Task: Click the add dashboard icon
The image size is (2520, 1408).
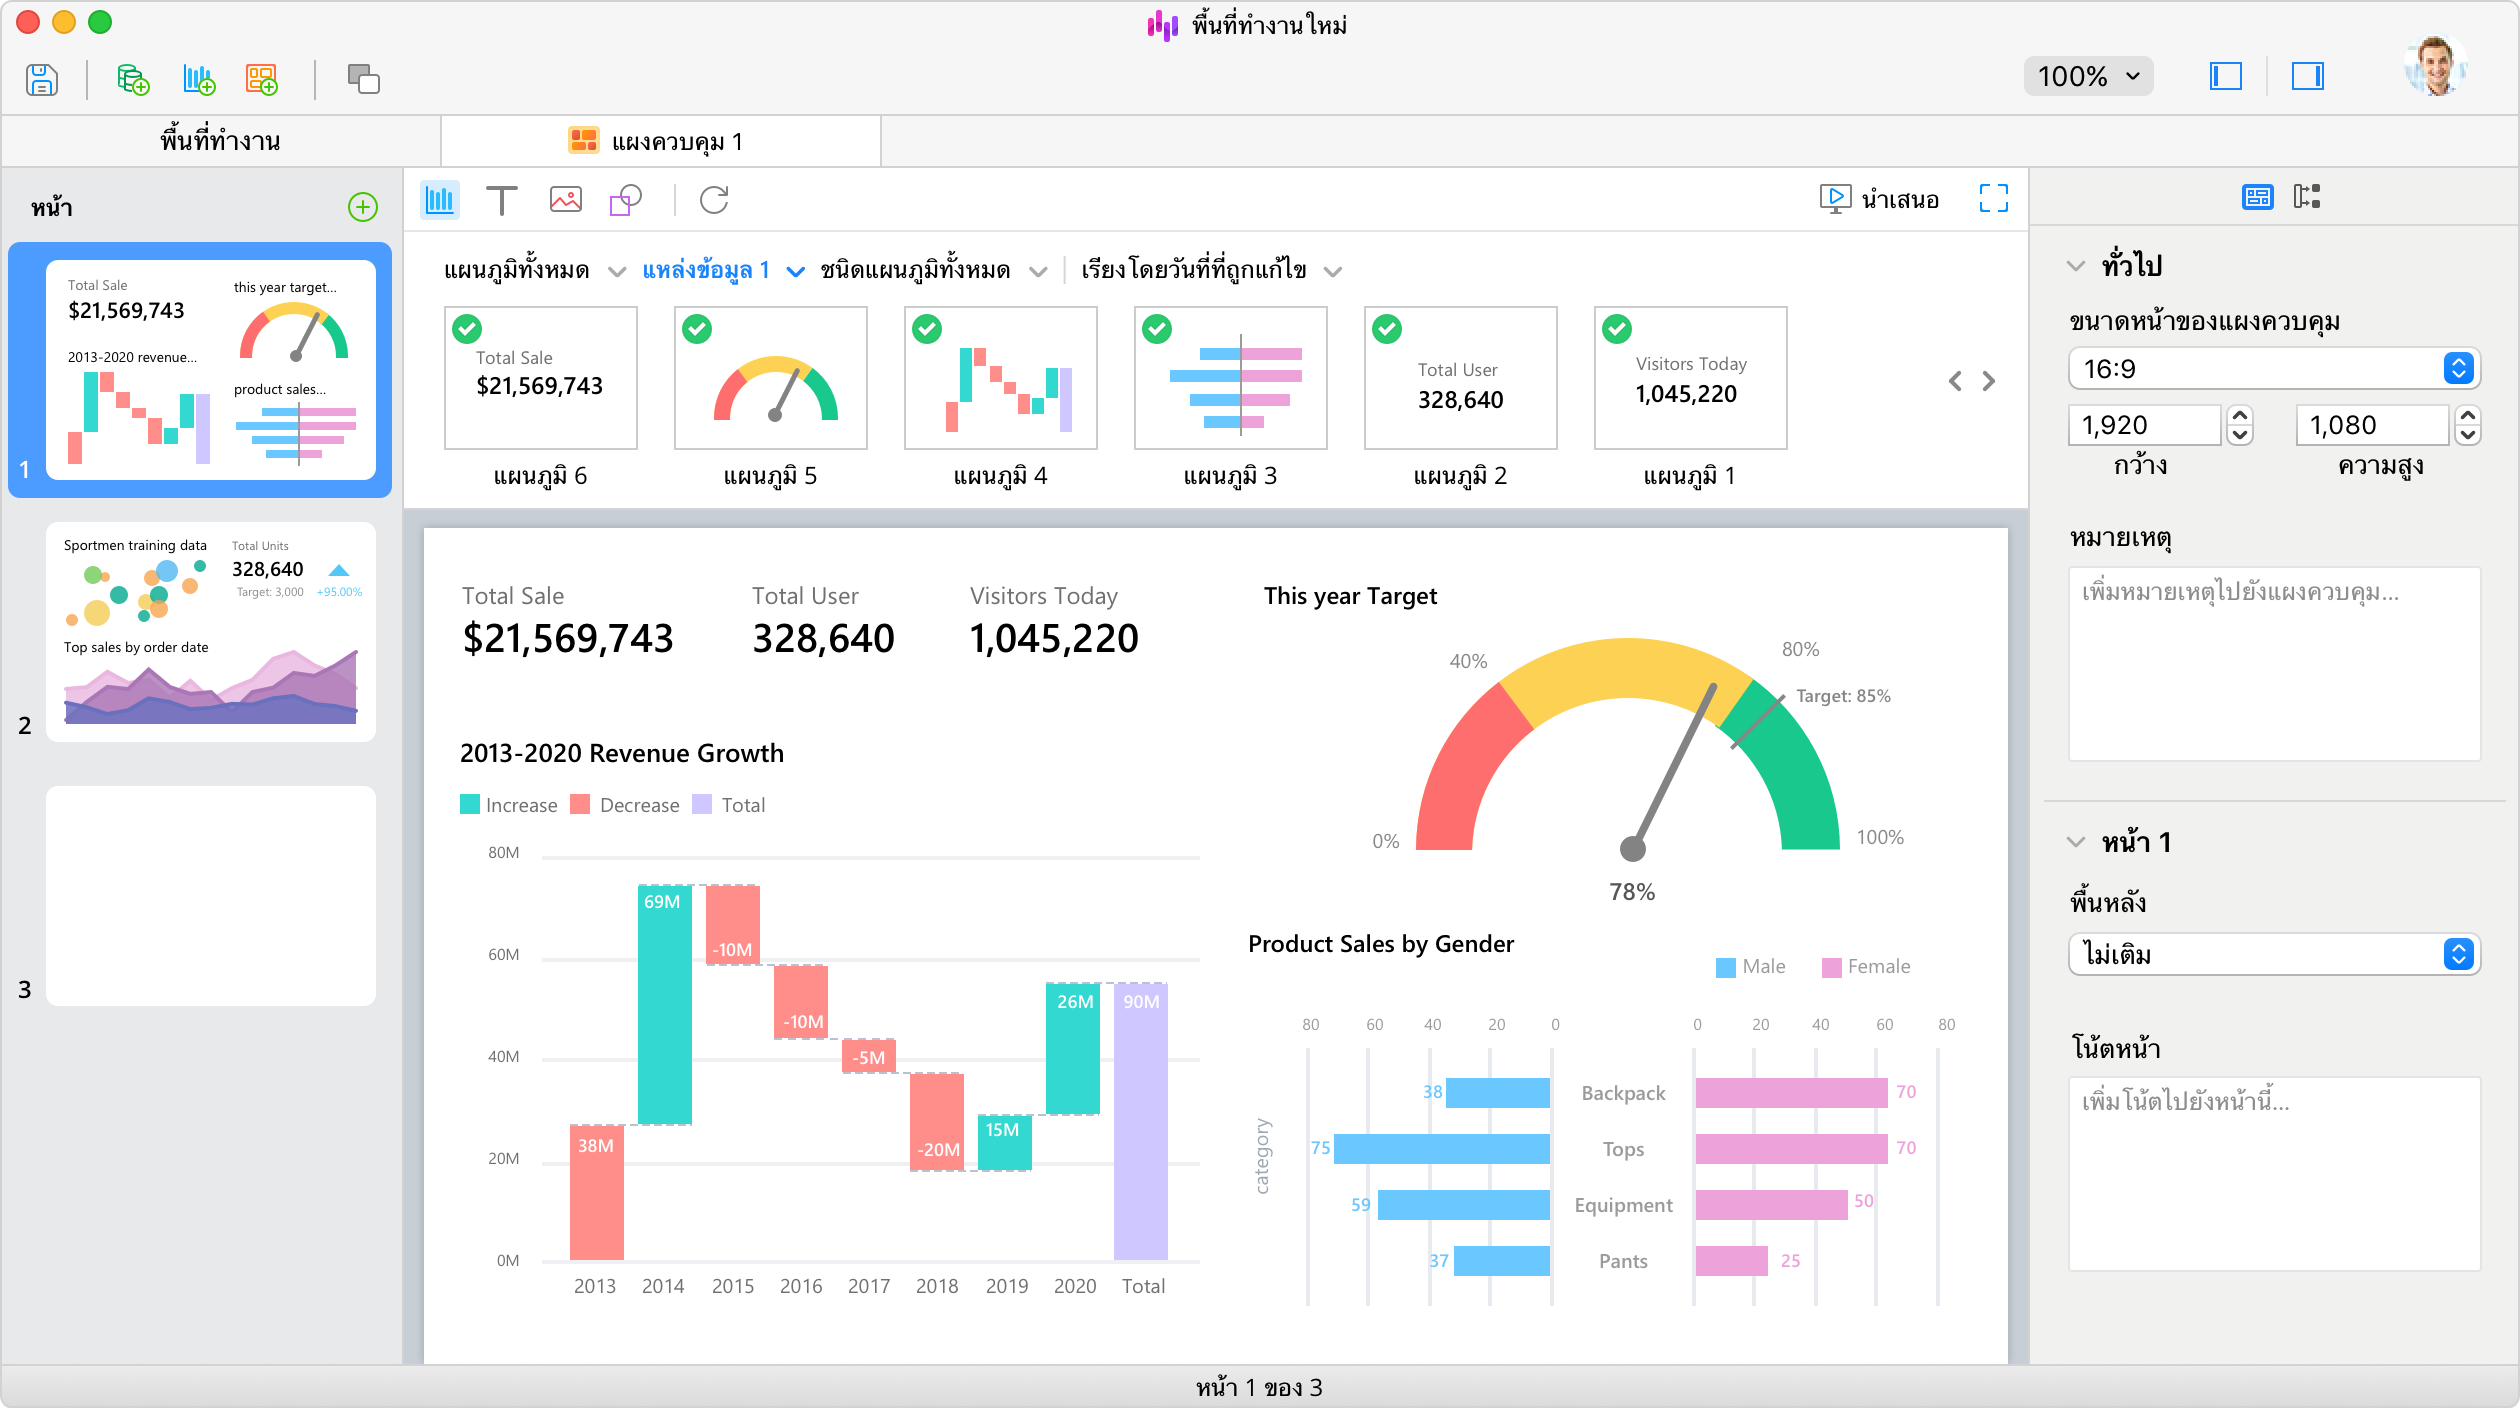Action: click(x=262, y=79)
